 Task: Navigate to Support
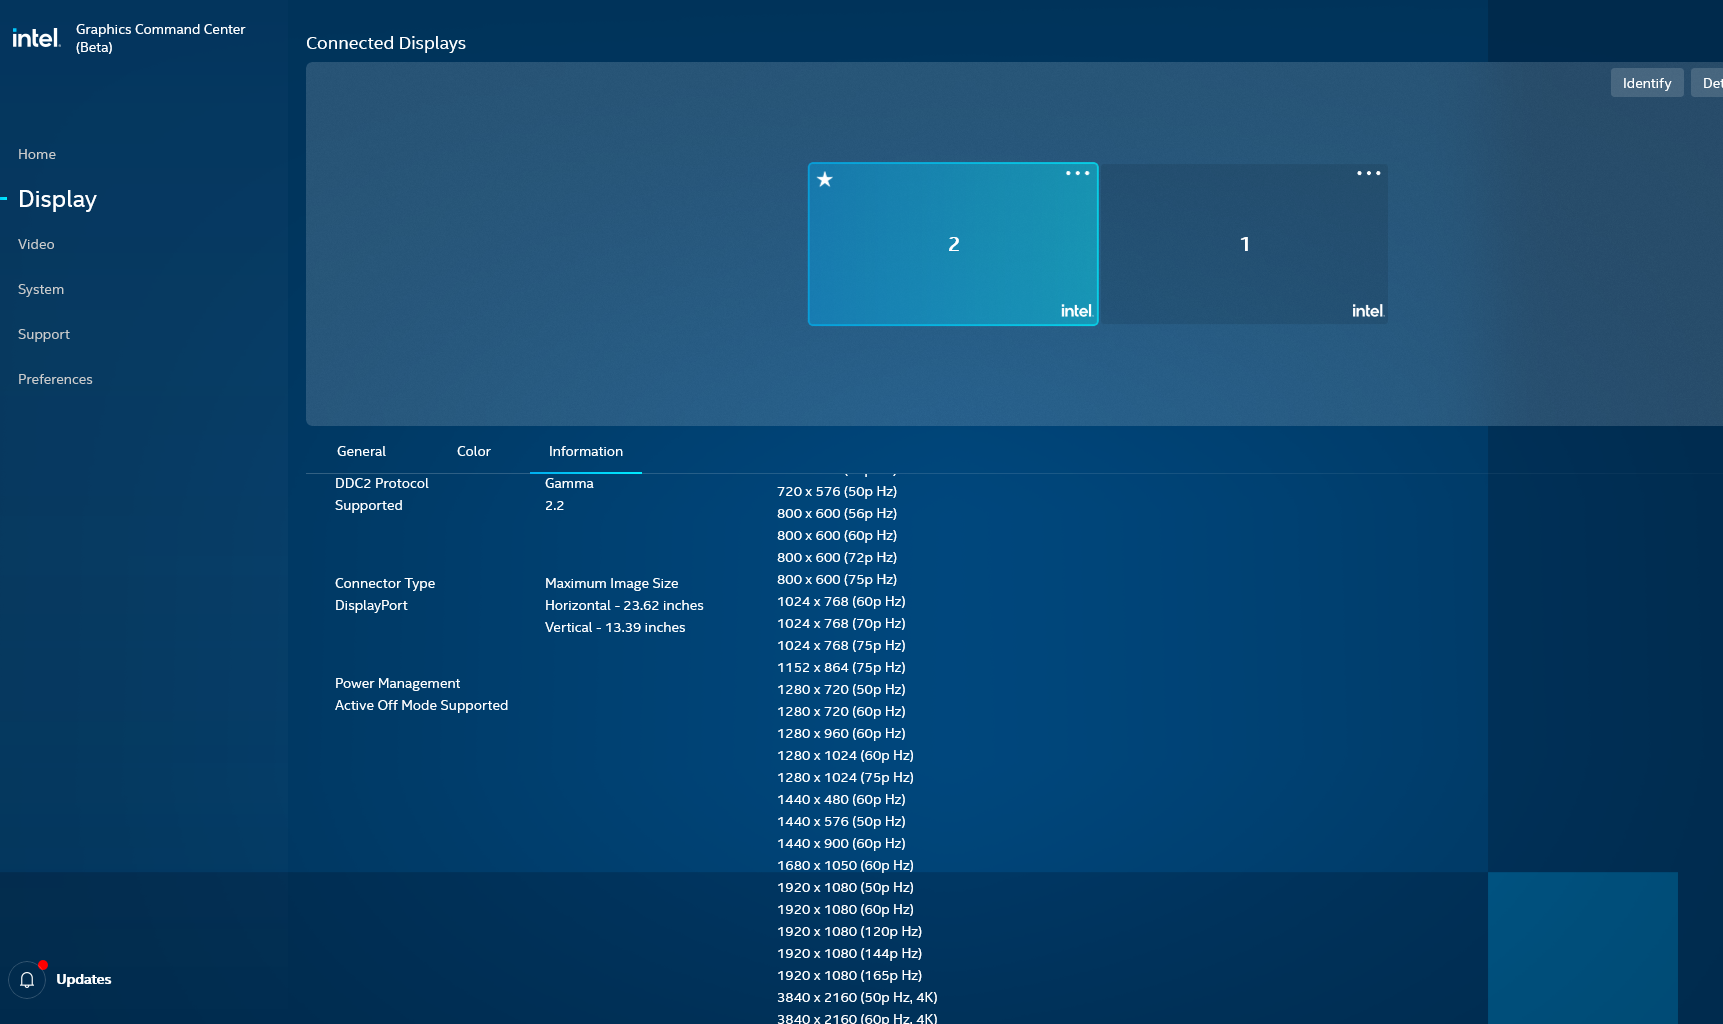point(44,334)
